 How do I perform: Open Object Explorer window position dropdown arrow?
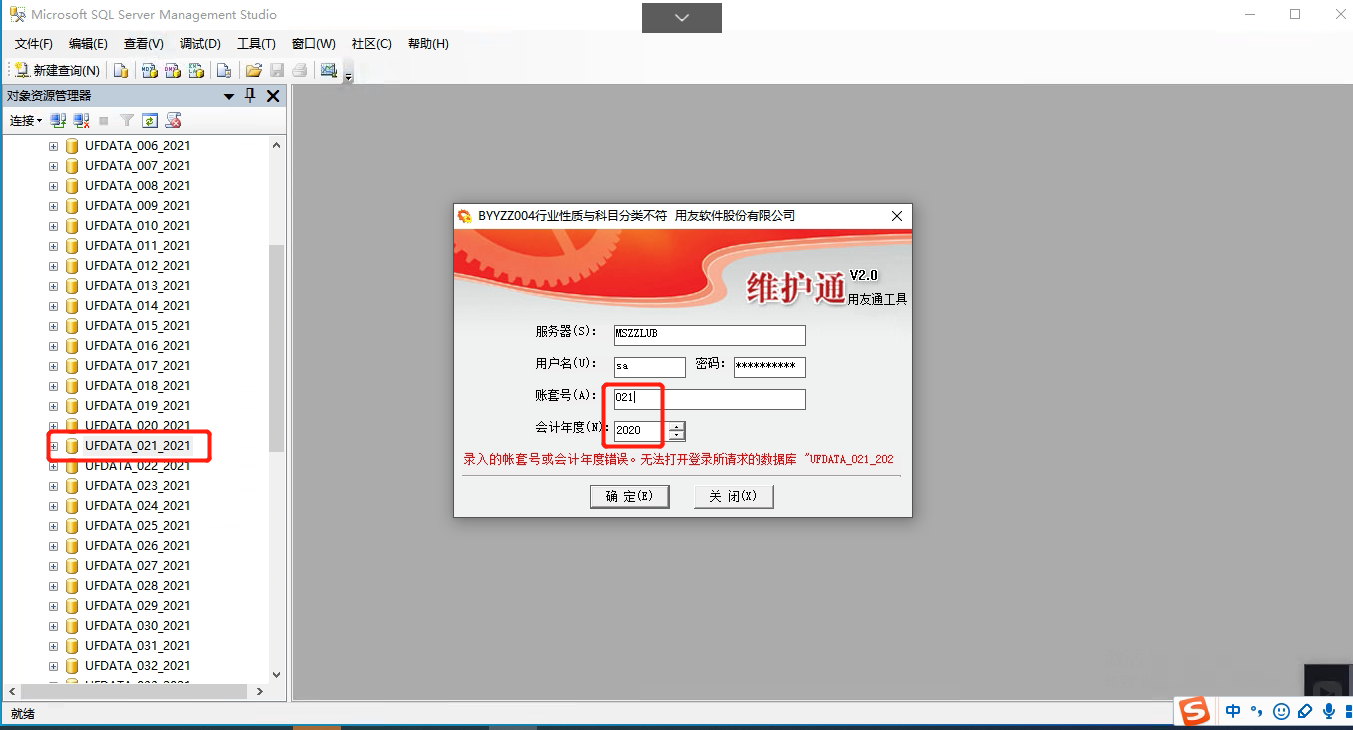pos(228,96)
